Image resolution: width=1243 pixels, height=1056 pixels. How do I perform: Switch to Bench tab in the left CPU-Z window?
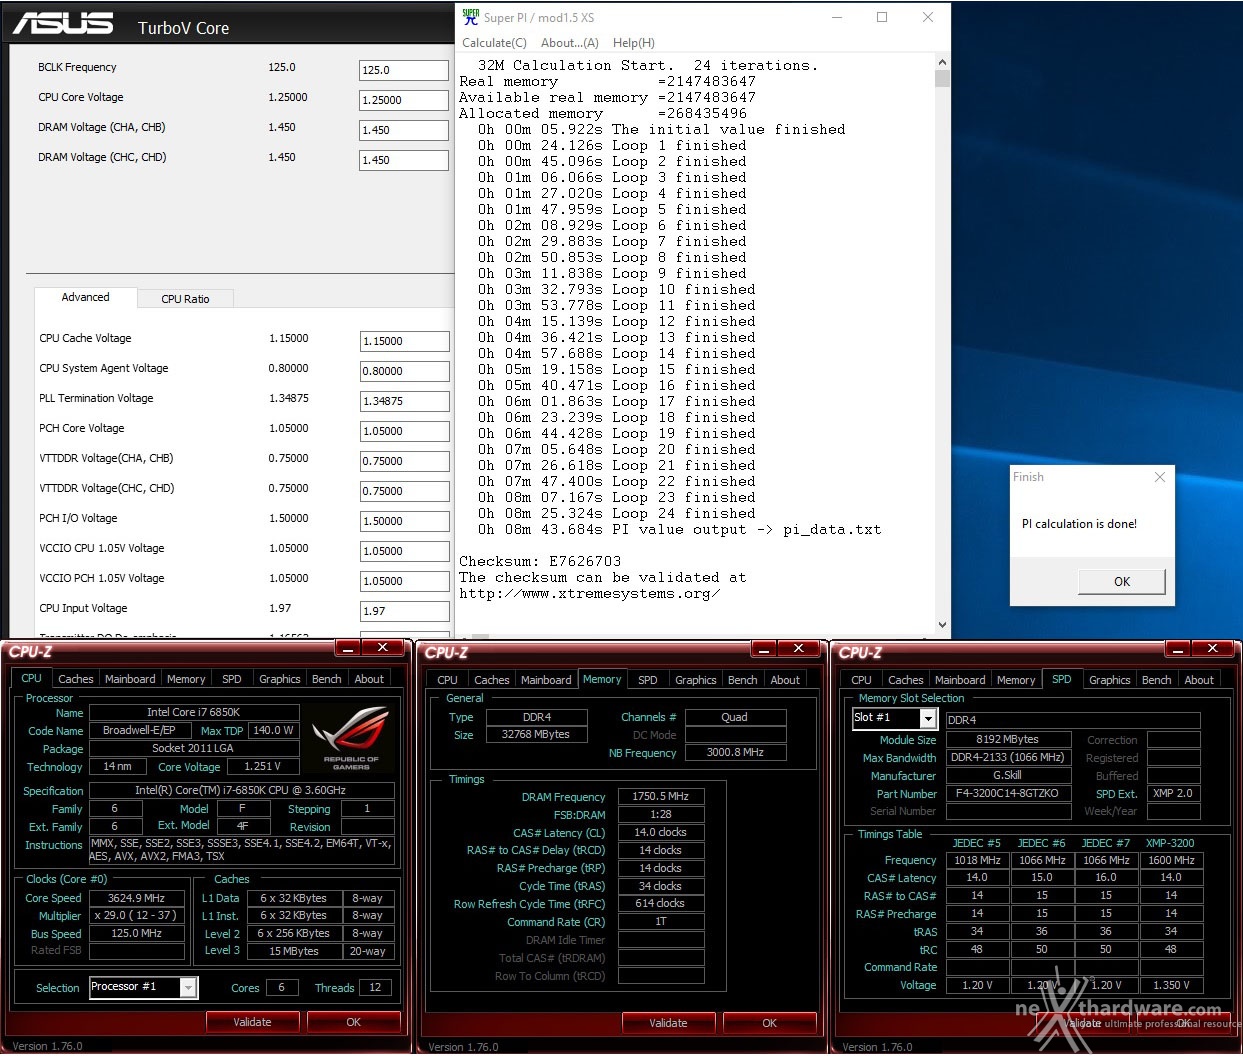point(327,679)
